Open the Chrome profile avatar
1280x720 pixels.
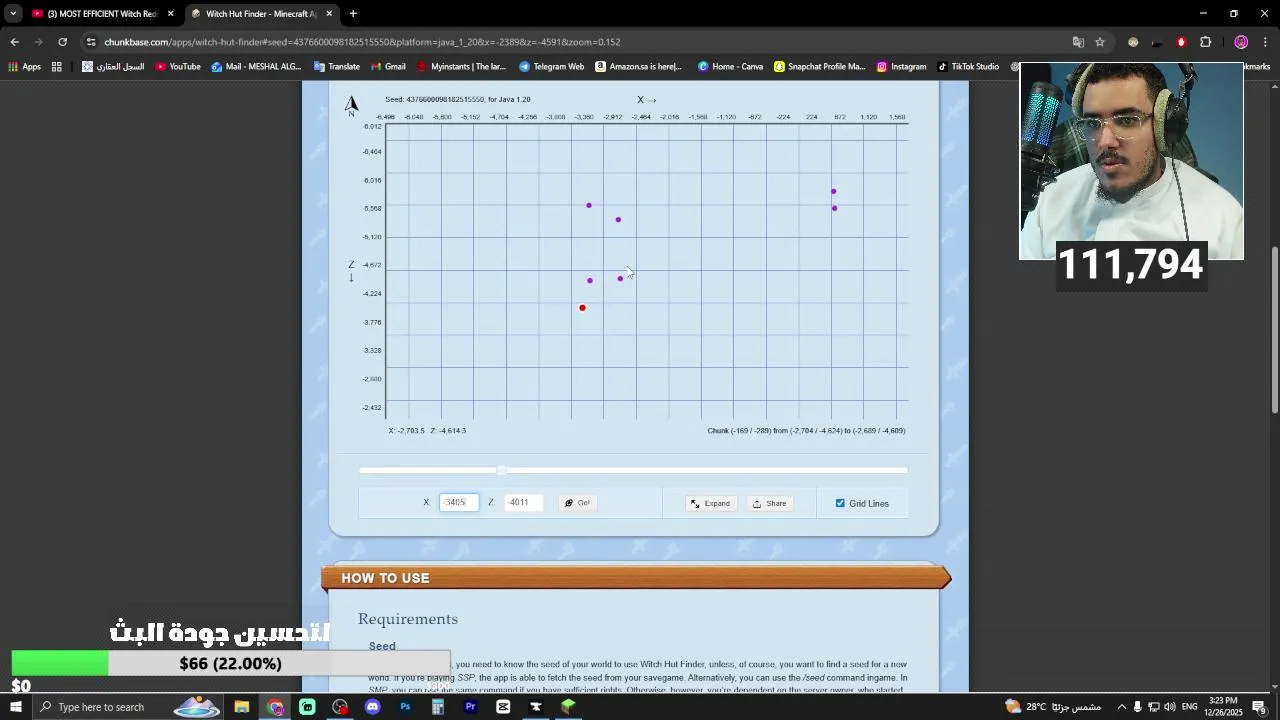(1241, 42)
